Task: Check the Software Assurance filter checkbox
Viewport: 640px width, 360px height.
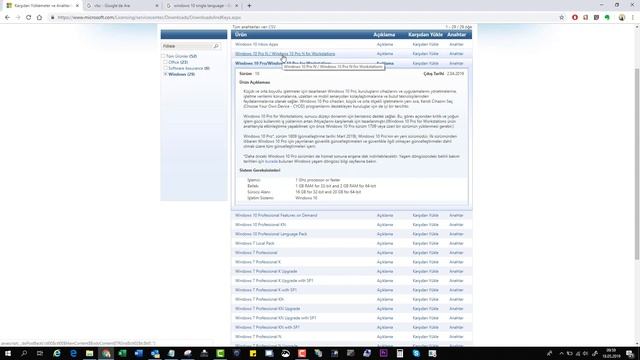Action: [x=166, y=69]
